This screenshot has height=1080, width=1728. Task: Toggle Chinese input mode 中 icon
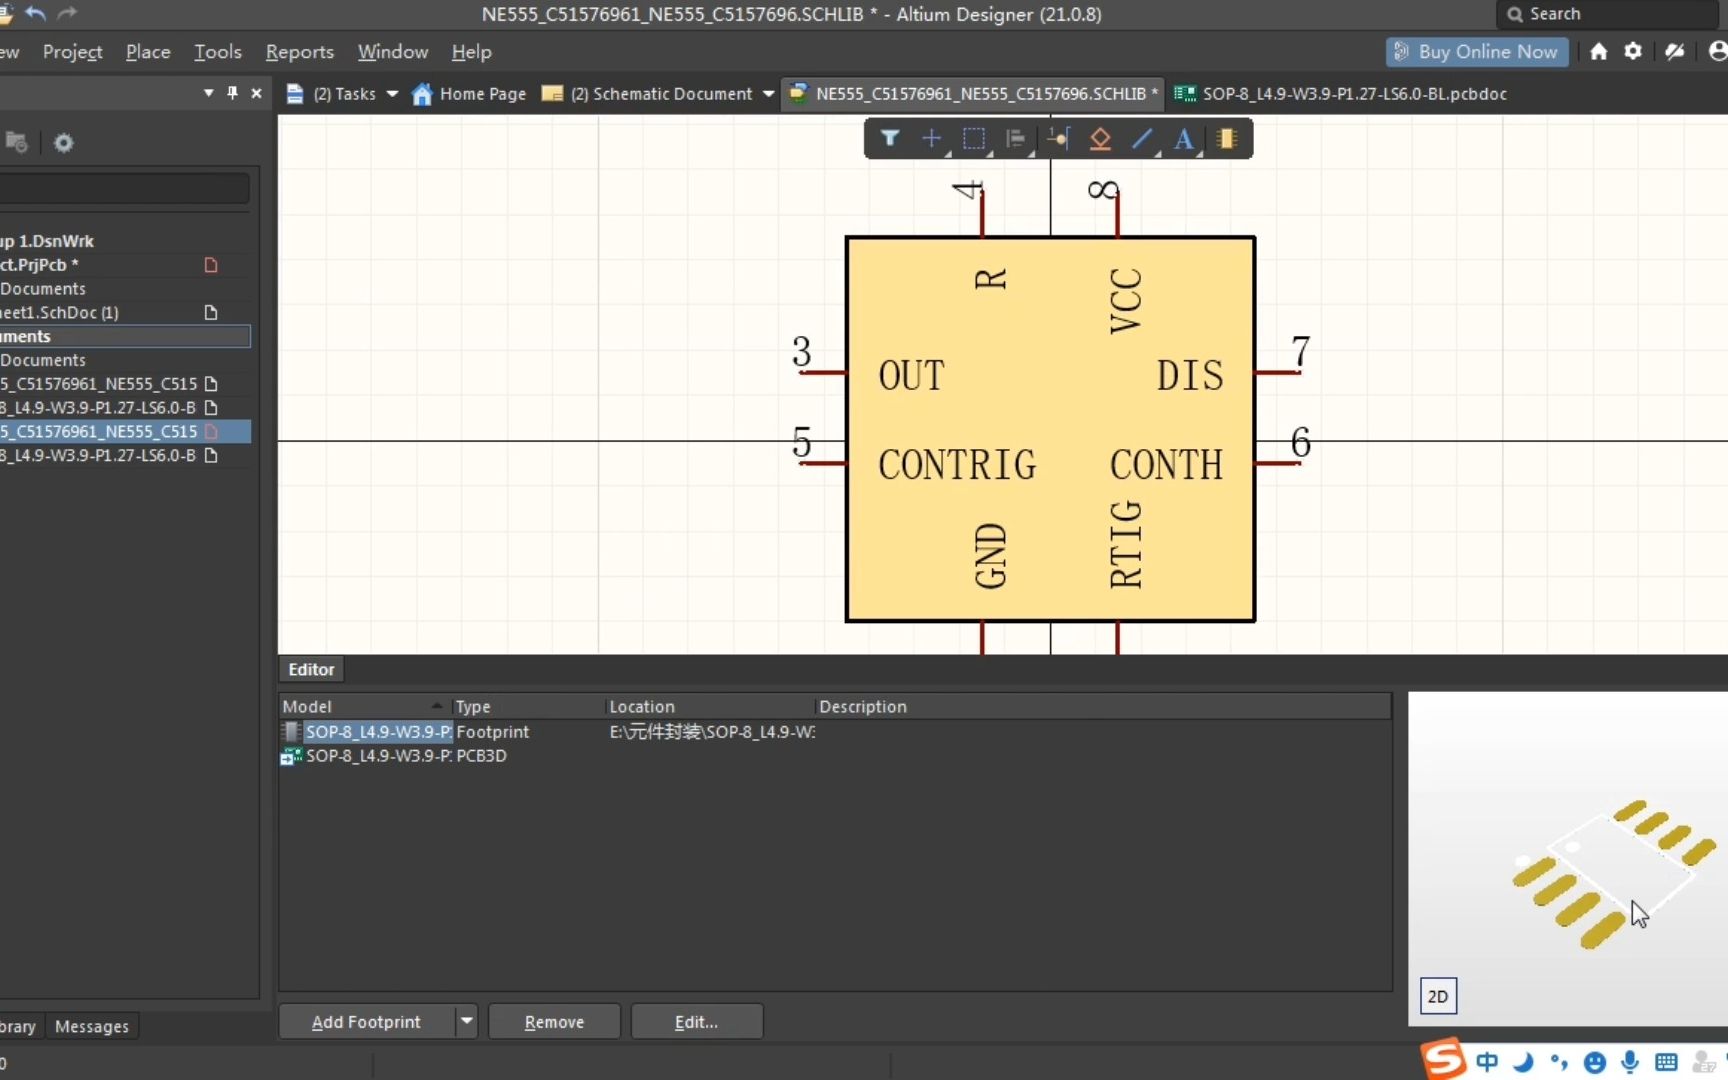click(x=1487, y=1062)
